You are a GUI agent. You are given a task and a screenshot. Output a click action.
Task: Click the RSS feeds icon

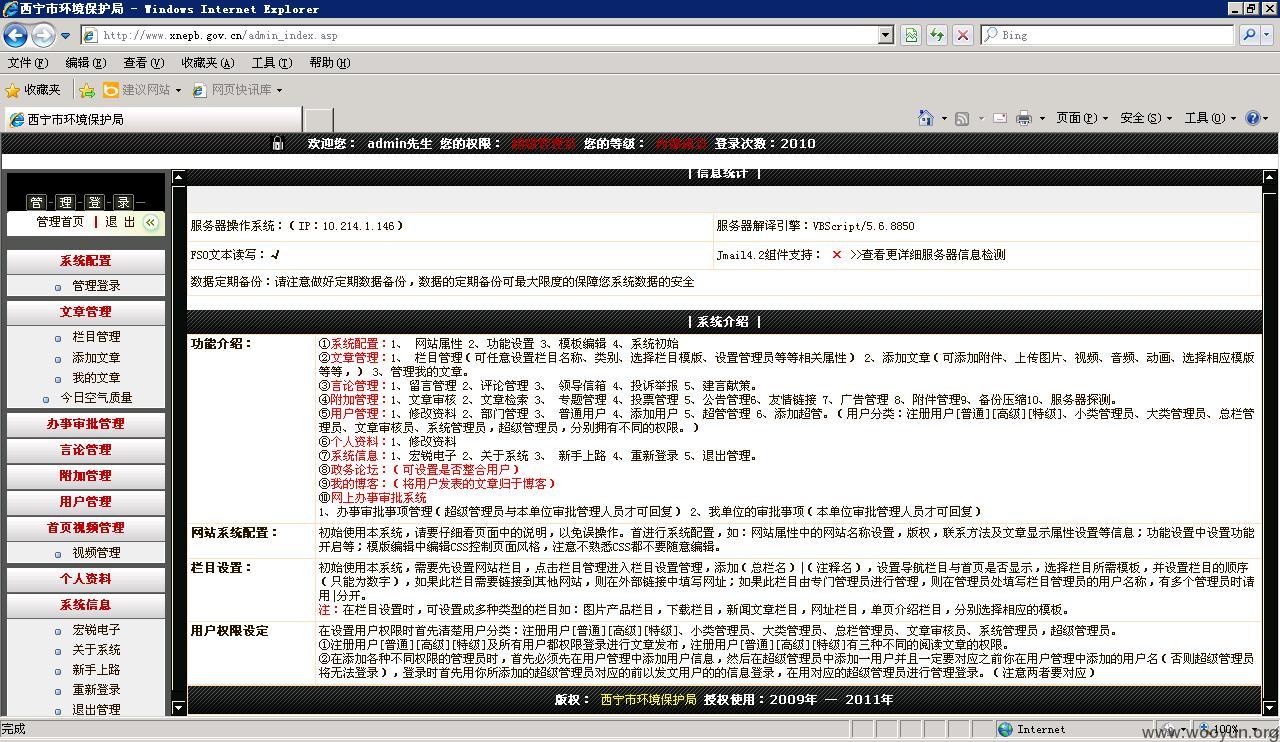[x=962, y=118]
